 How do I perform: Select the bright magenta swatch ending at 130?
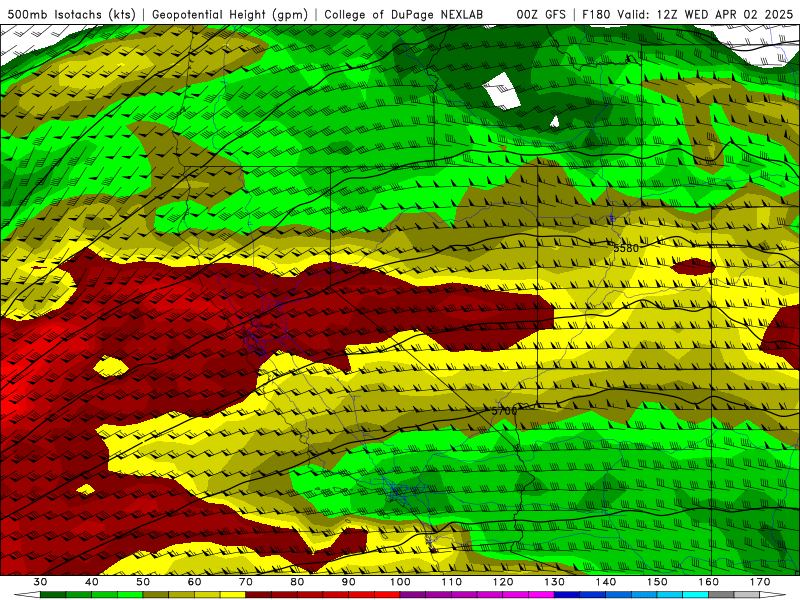541,595
